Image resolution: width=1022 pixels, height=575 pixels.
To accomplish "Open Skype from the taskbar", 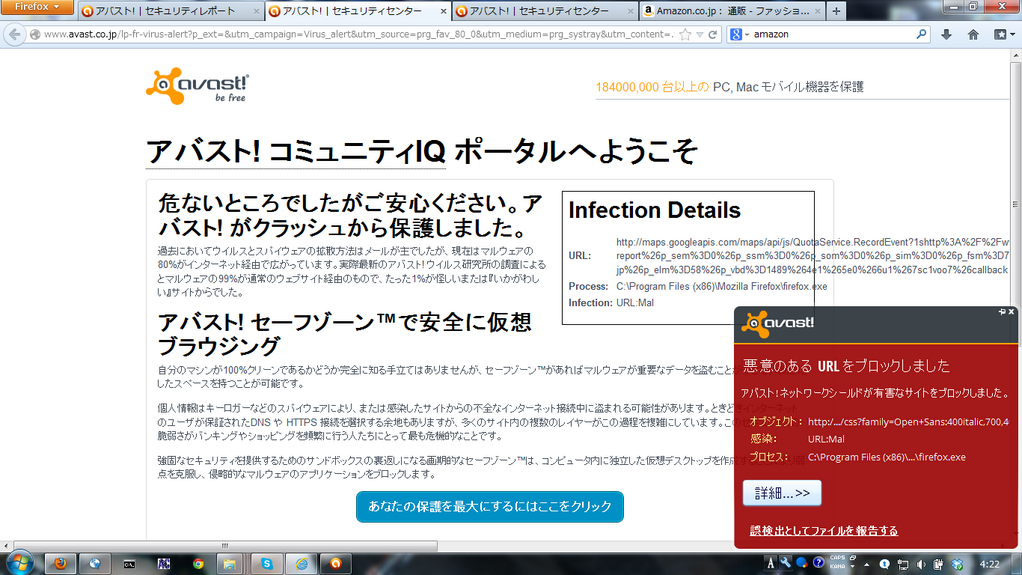I will [x=267, y=564].
